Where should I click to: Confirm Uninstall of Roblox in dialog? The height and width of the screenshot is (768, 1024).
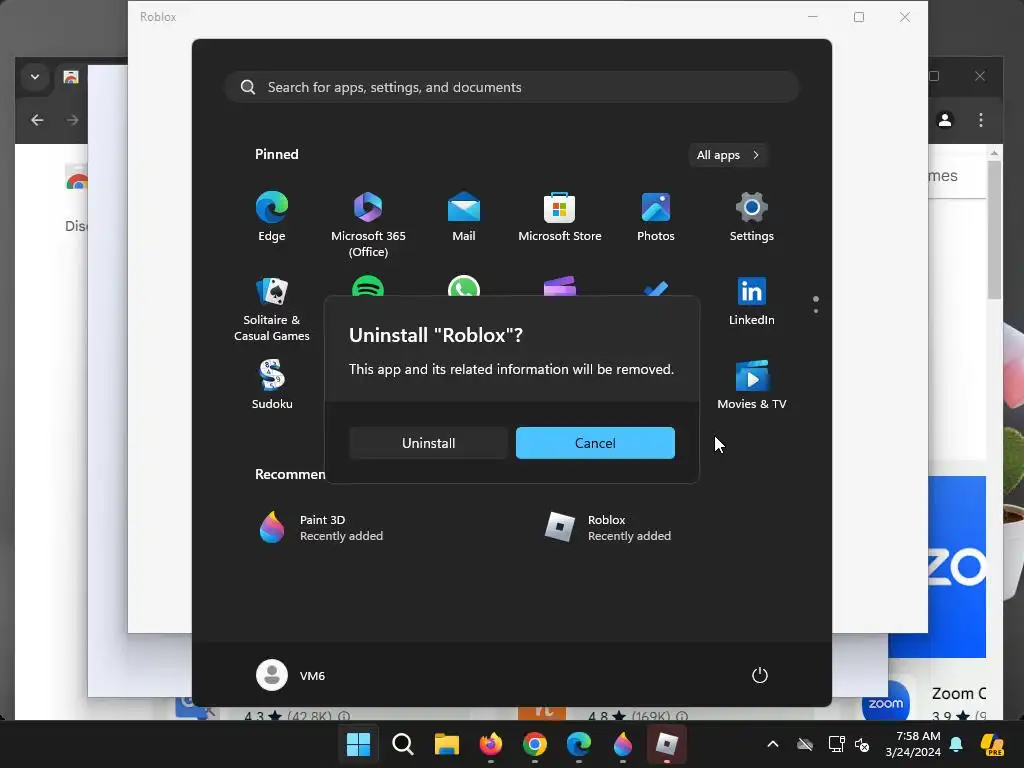[x=428, y=443]
